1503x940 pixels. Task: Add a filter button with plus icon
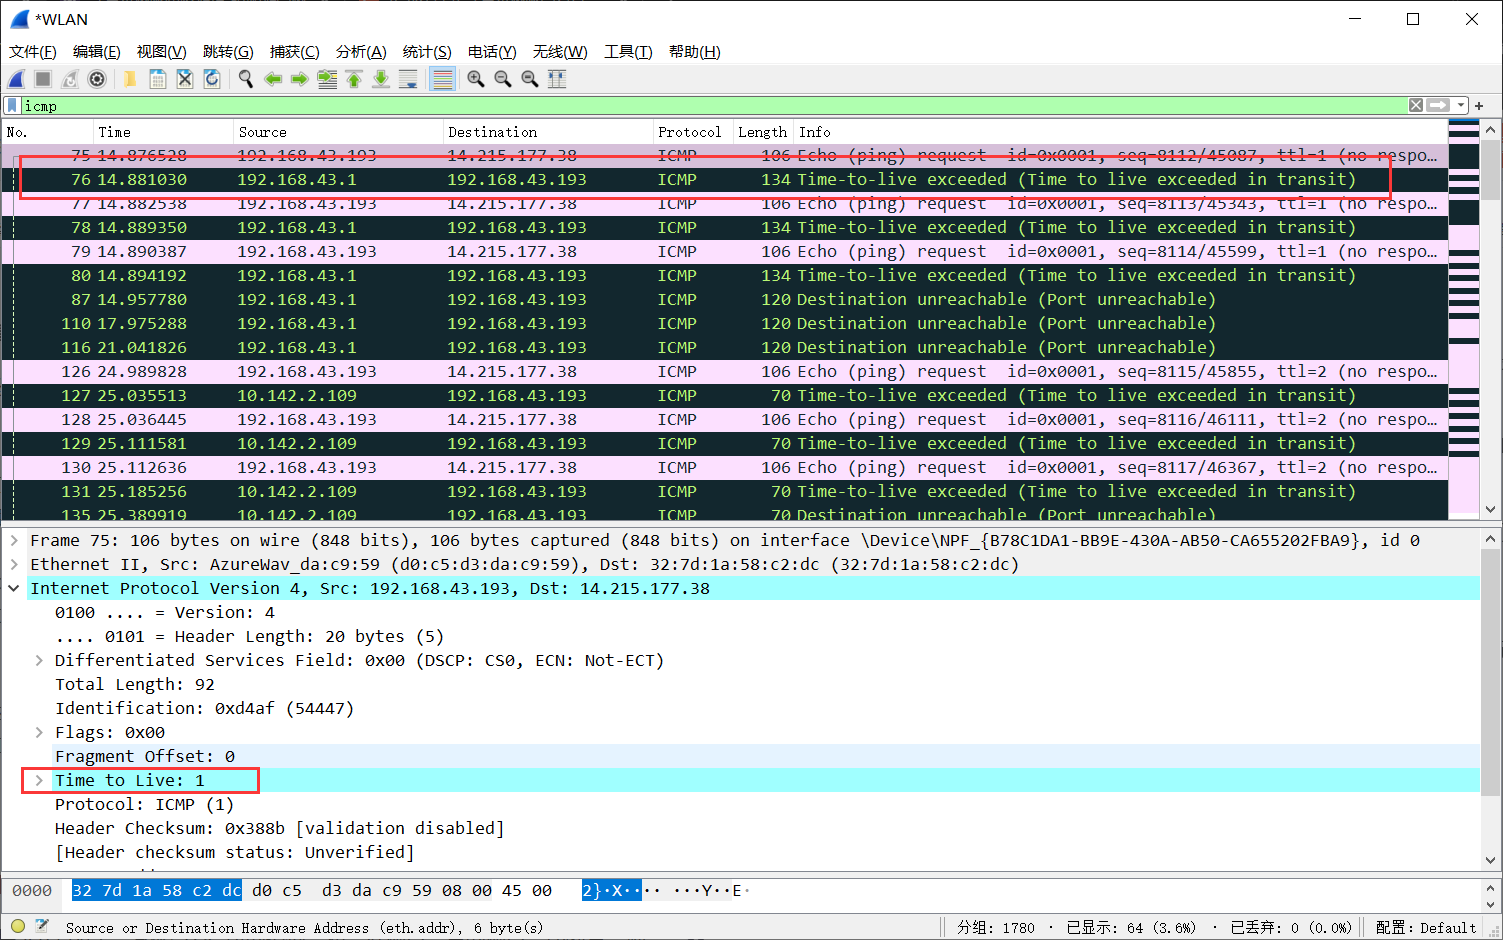coord(1479,105)
